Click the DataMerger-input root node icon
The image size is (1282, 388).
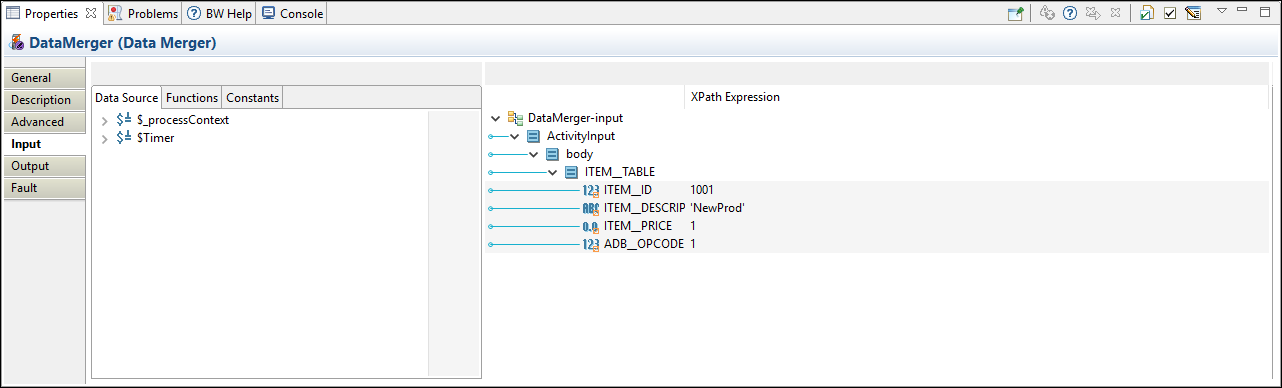pos(516,118)
